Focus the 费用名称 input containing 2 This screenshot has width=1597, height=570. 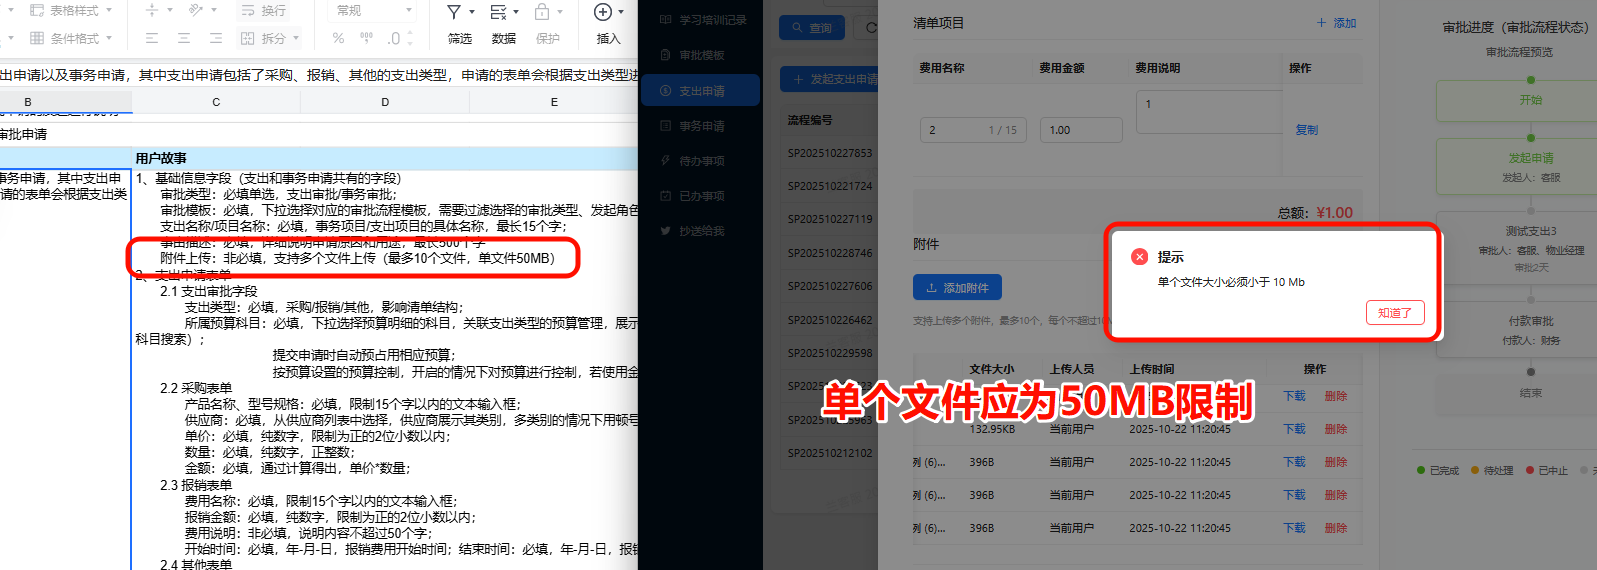973,130
